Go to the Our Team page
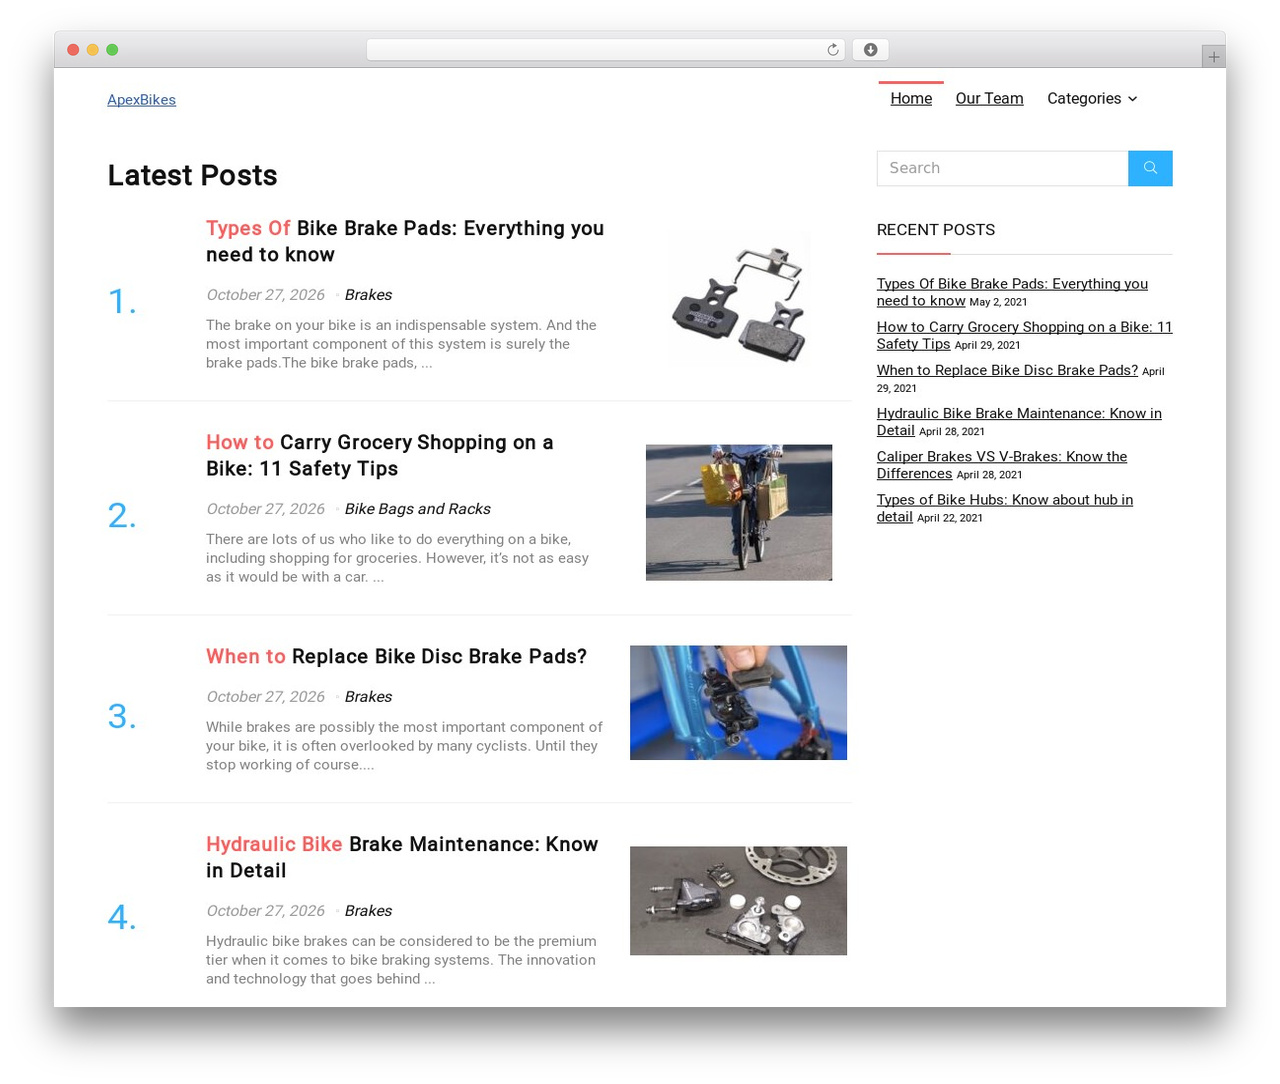This screenshot has width=1280, height=1084. pyautogui.click(x=989, y=98)
